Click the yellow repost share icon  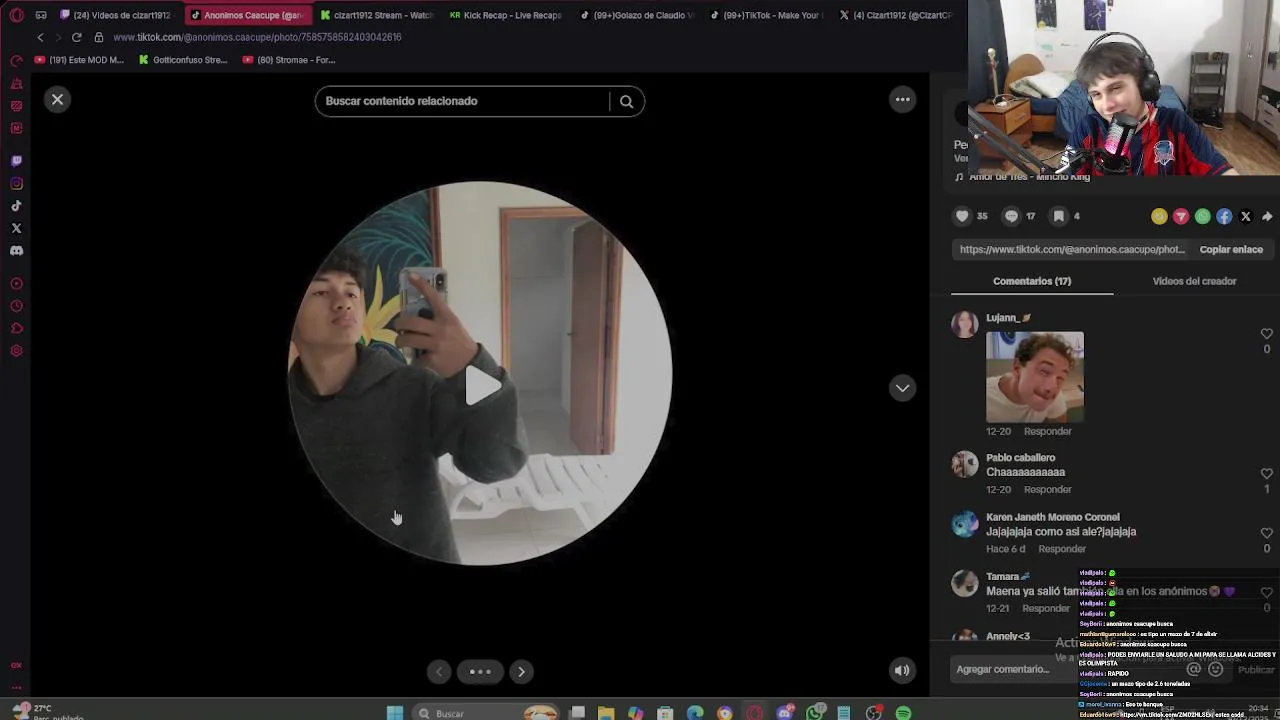tap(1159, 216)
